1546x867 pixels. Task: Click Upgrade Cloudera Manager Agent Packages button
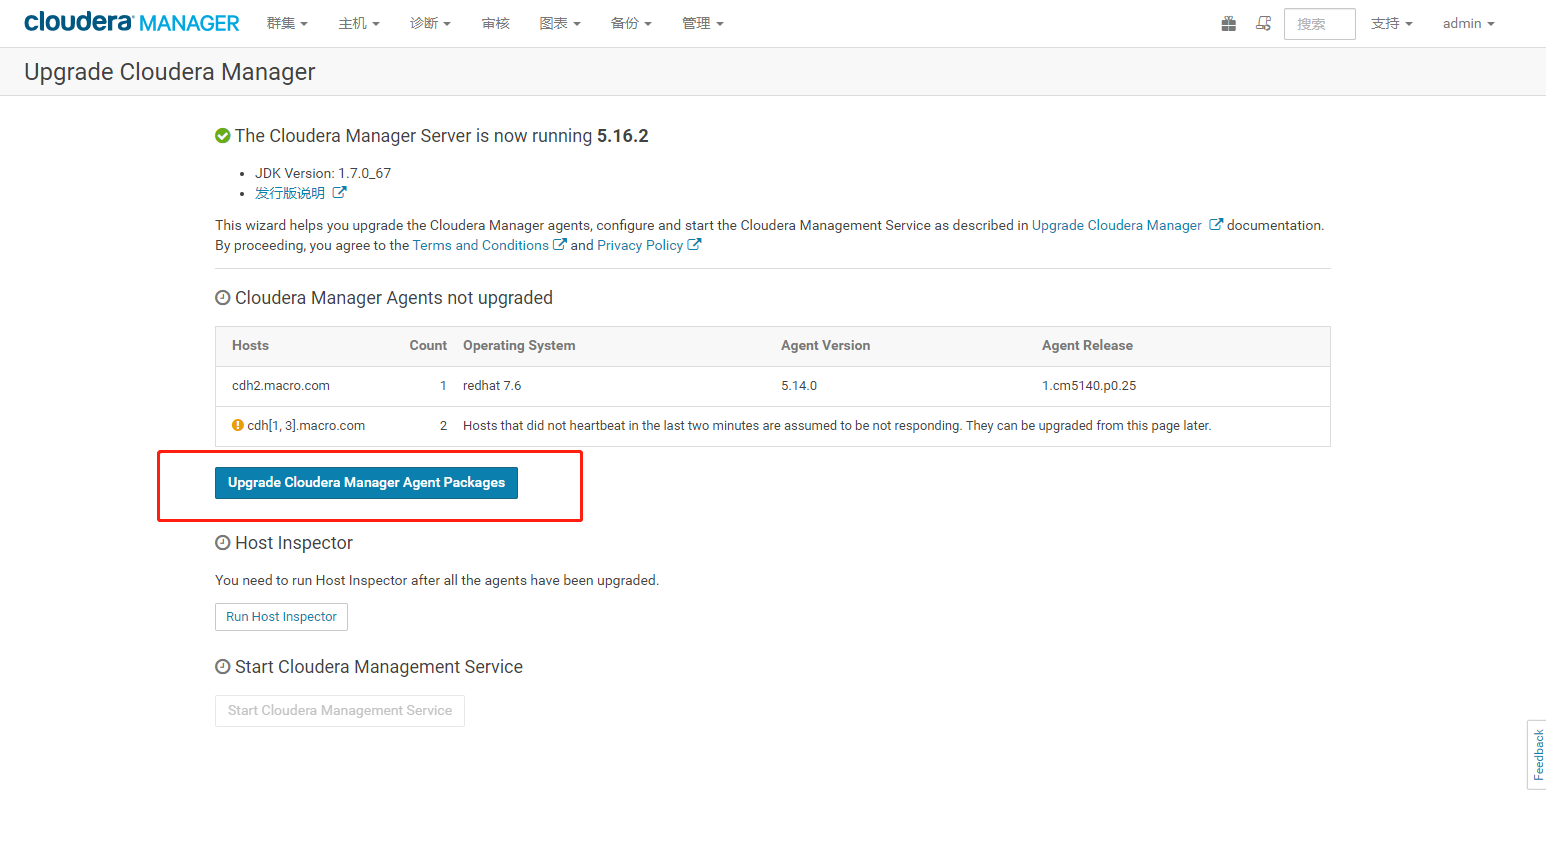[x=366, y=483]
